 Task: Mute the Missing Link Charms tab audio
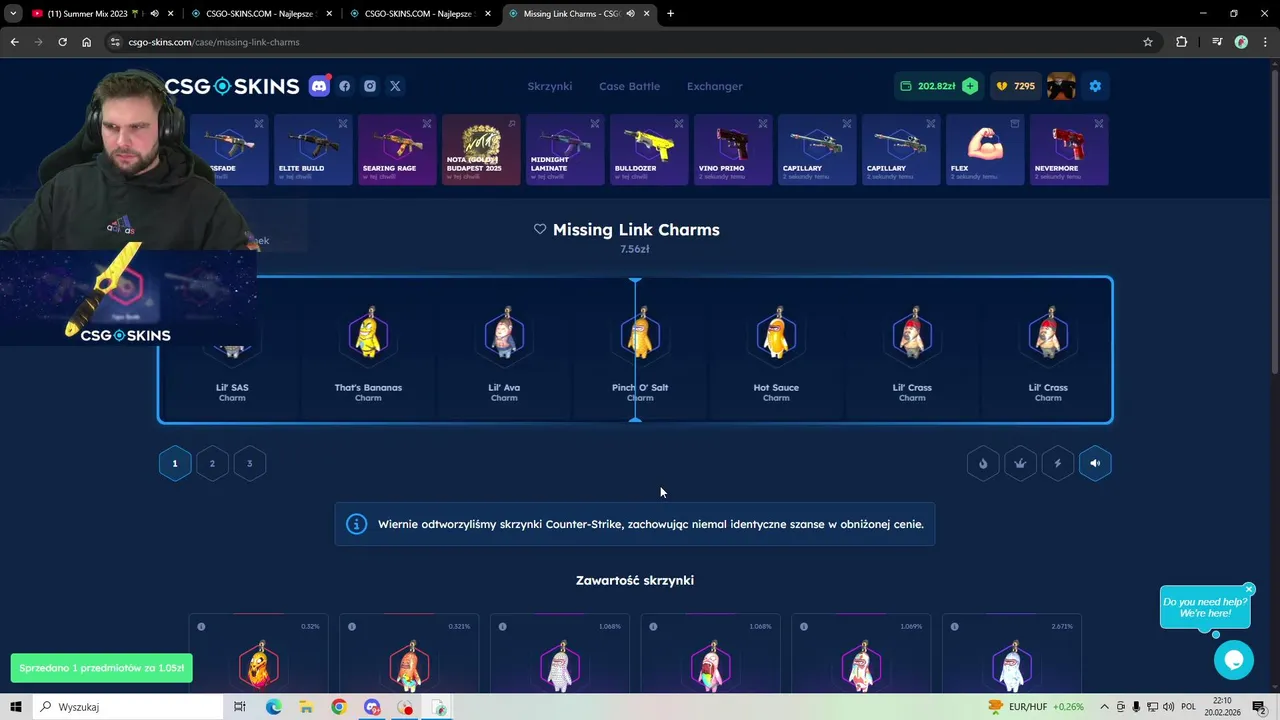tap(630, 14)
